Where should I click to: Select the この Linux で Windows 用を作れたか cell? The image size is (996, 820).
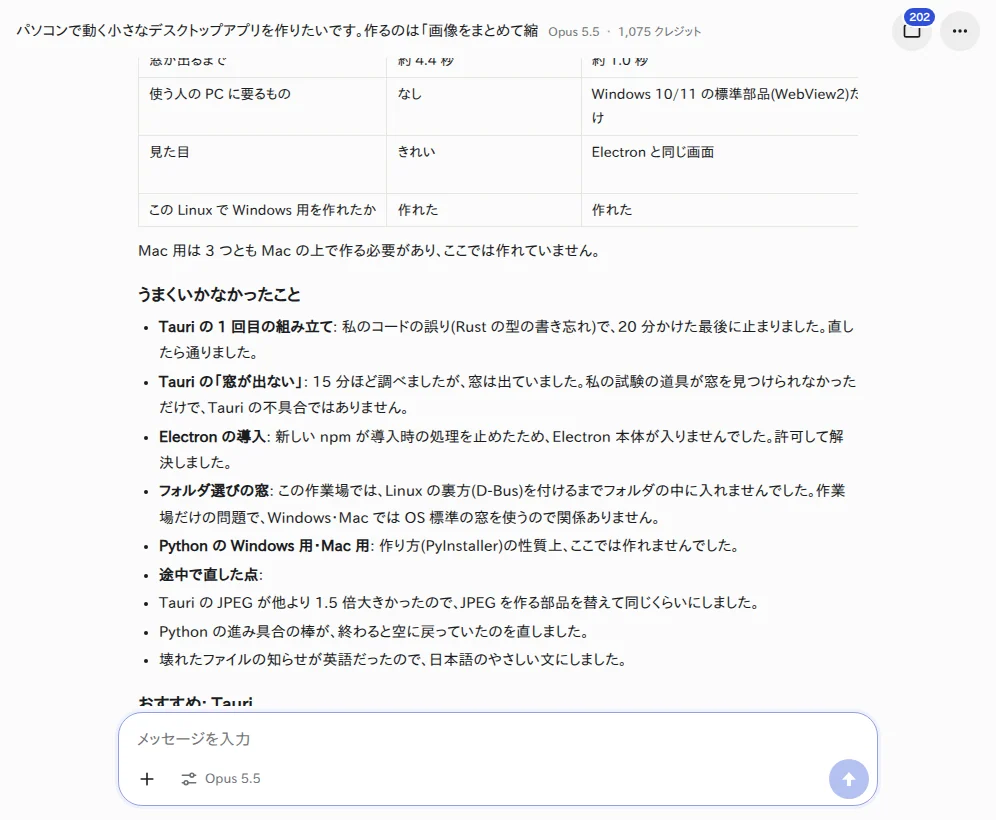262,210
